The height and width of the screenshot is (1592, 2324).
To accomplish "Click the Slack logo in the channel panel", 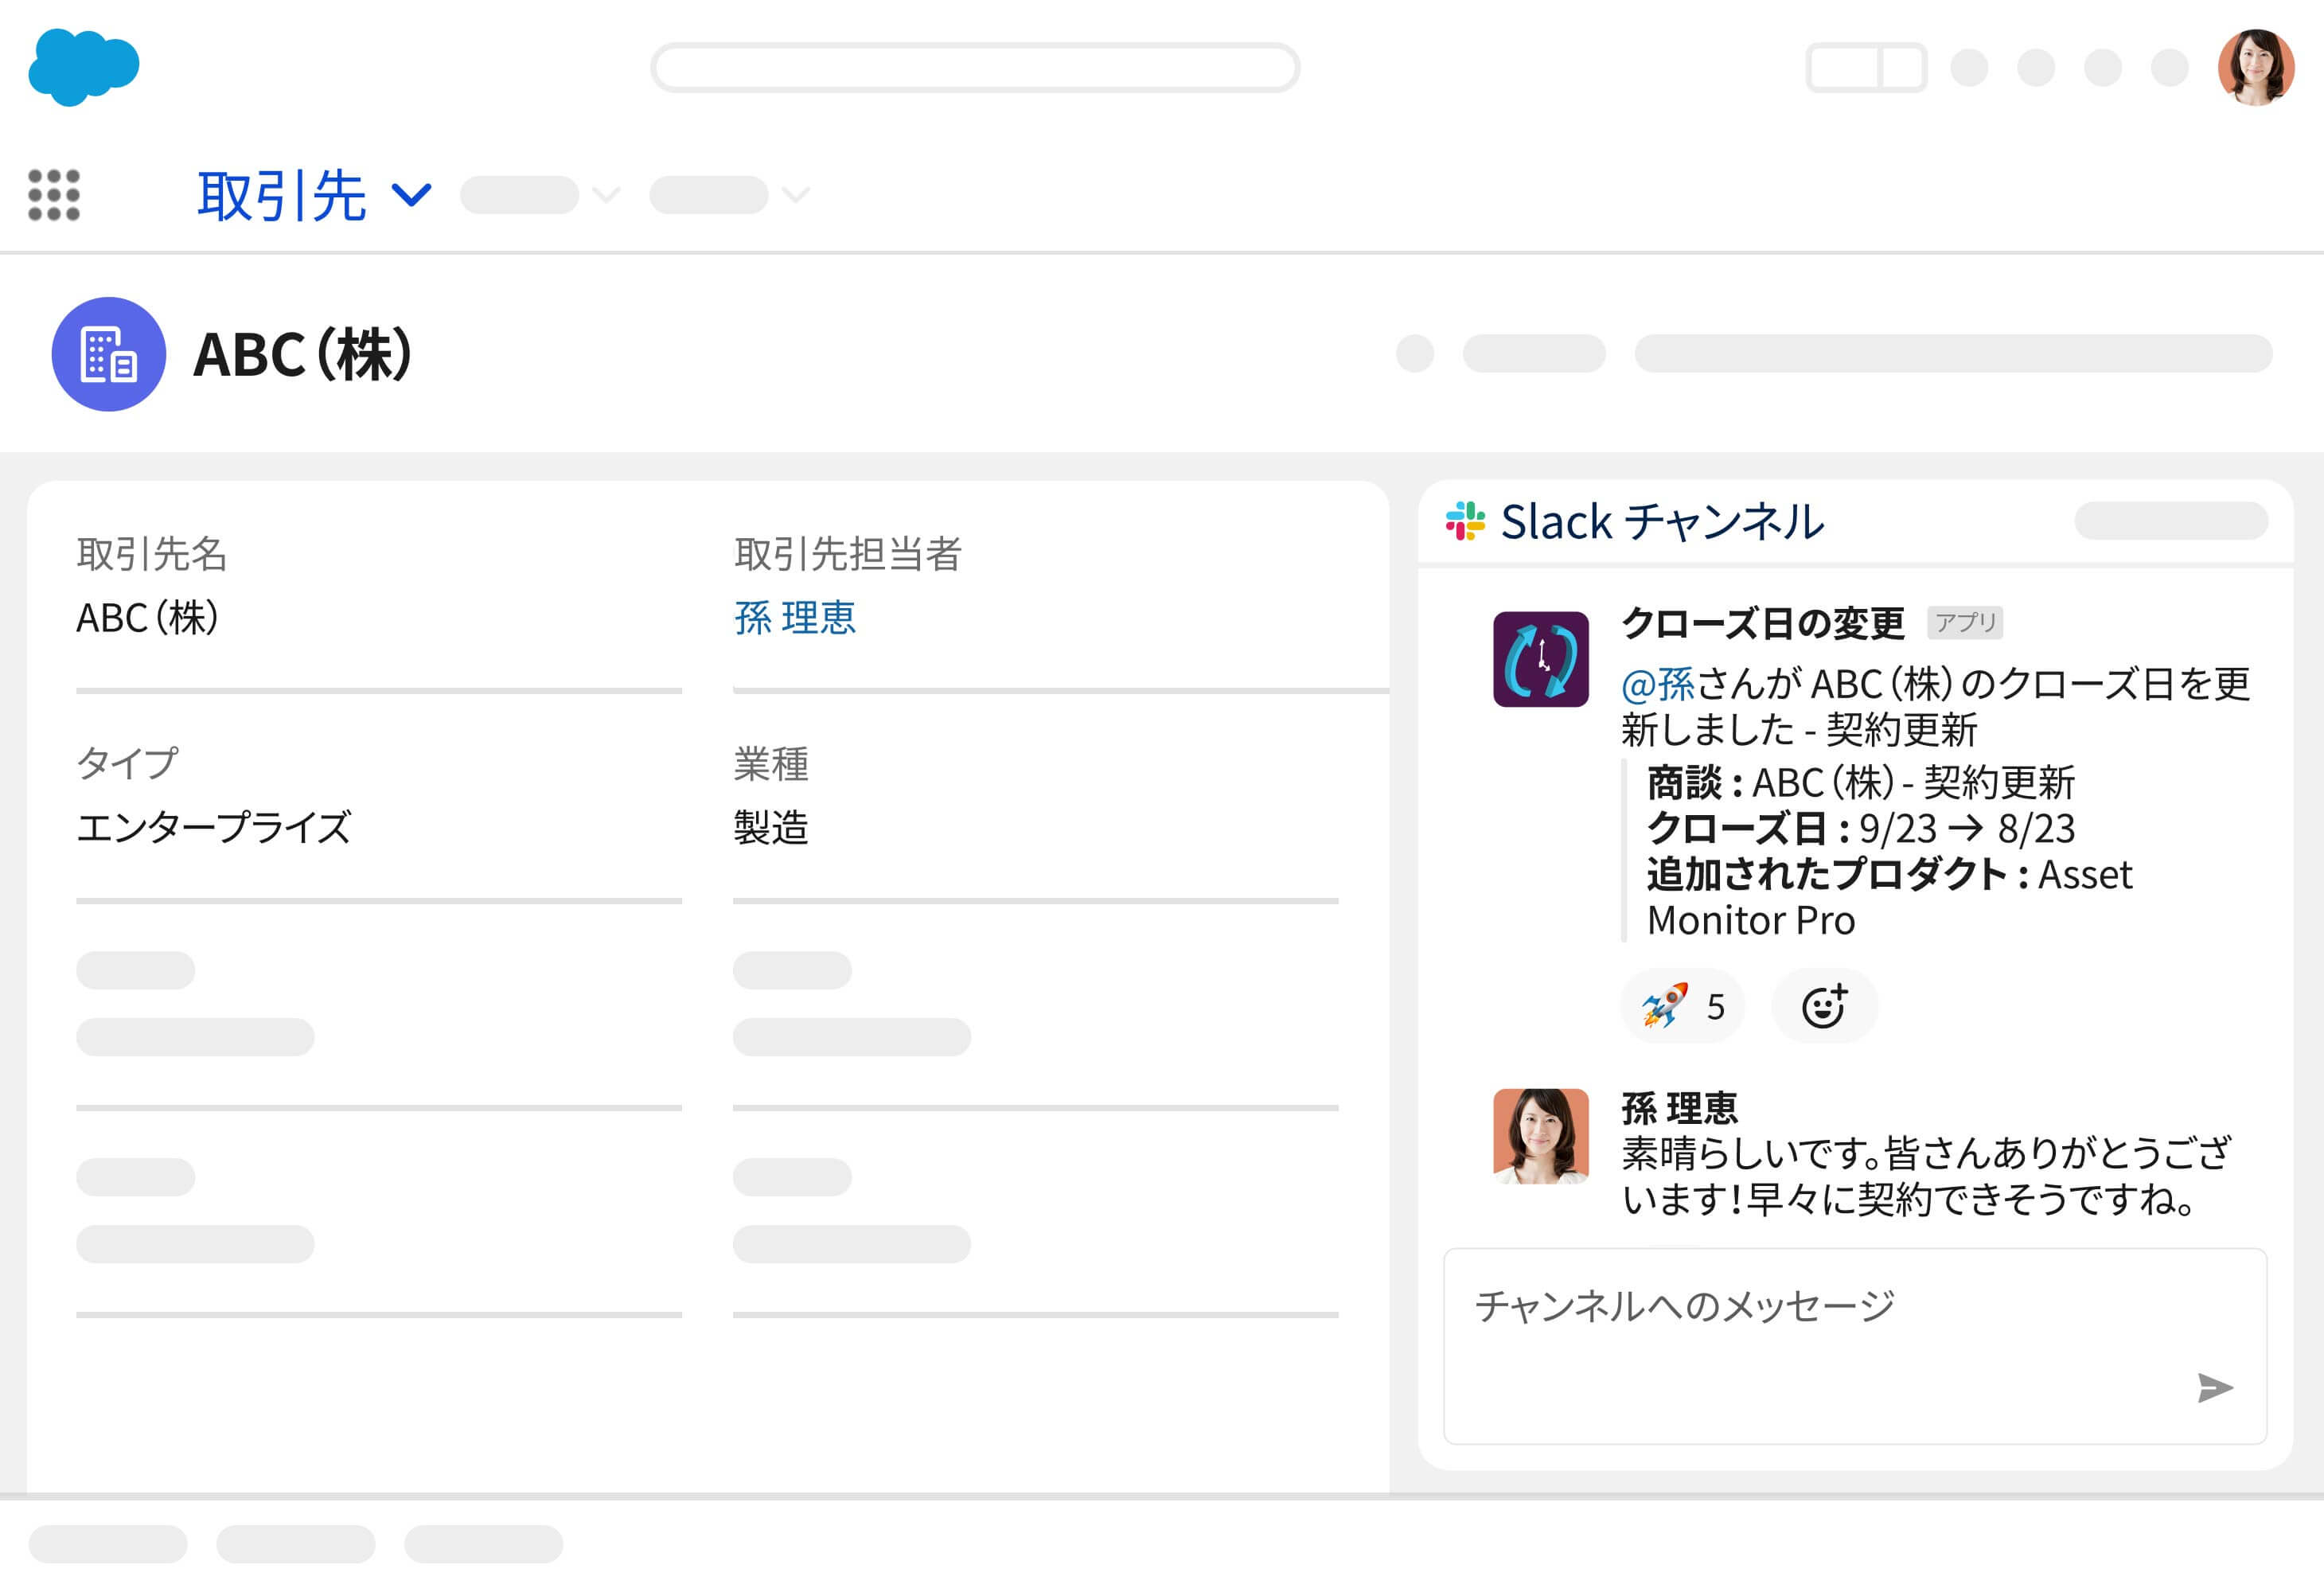I will [1466, 520].
